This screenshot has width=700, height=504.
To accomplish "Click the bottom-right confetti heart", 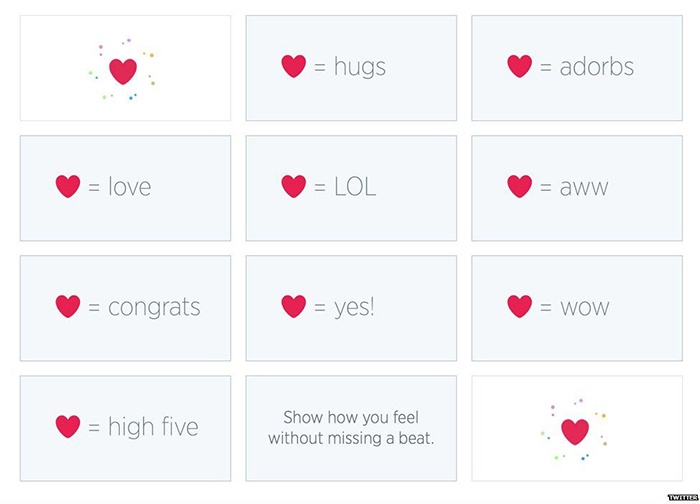I will 575,432.
